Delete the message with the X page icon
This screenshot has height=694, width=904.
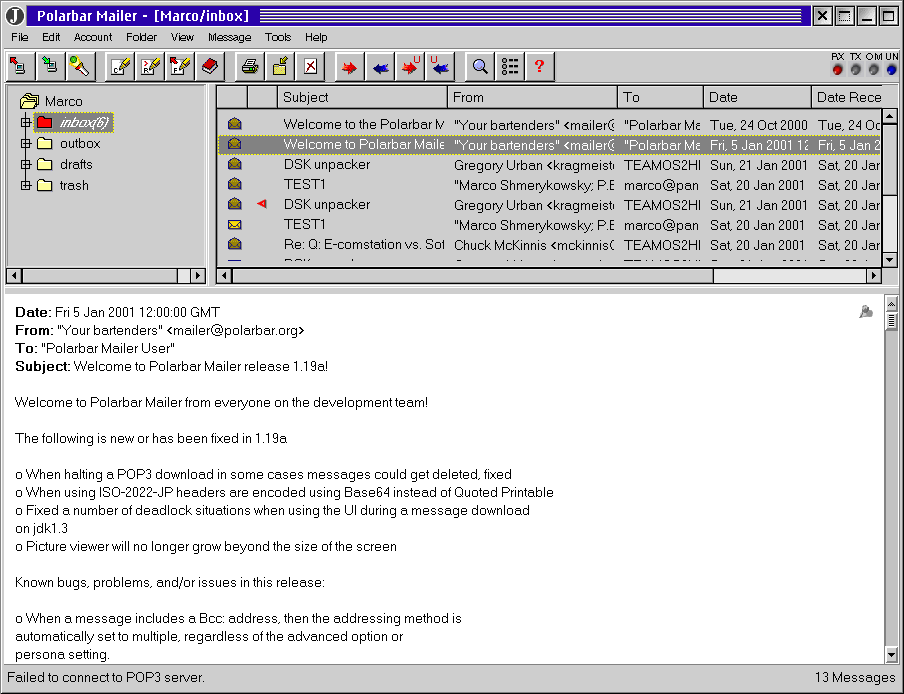point(310,66)
